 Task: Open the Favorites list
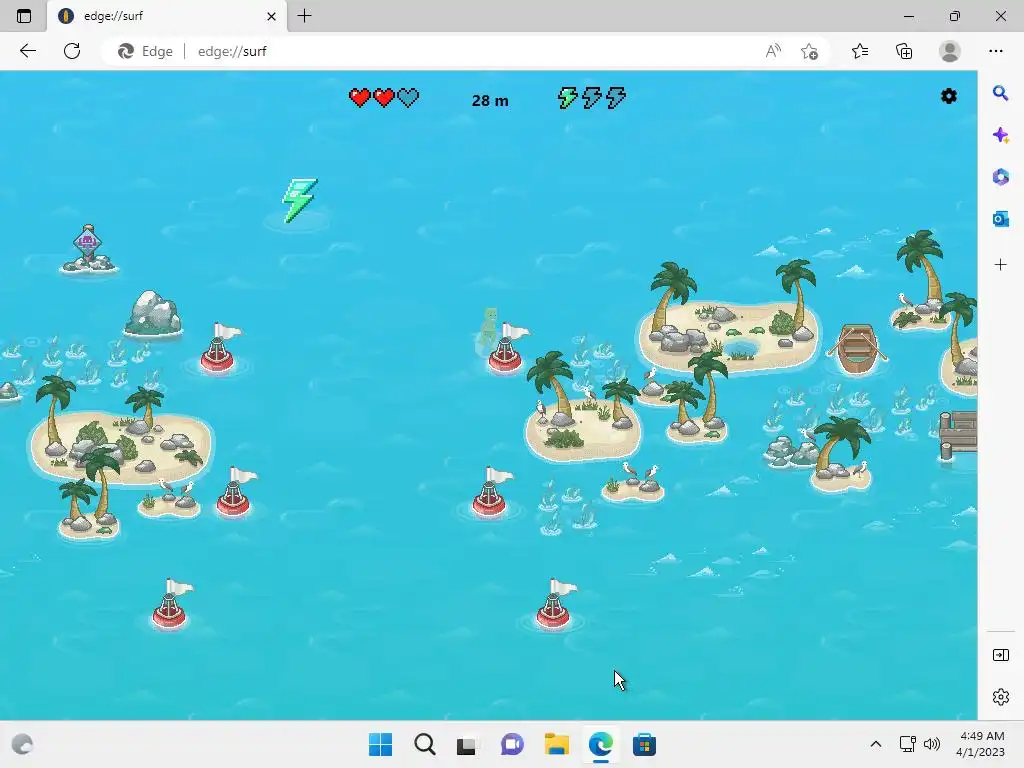(859, 51)
